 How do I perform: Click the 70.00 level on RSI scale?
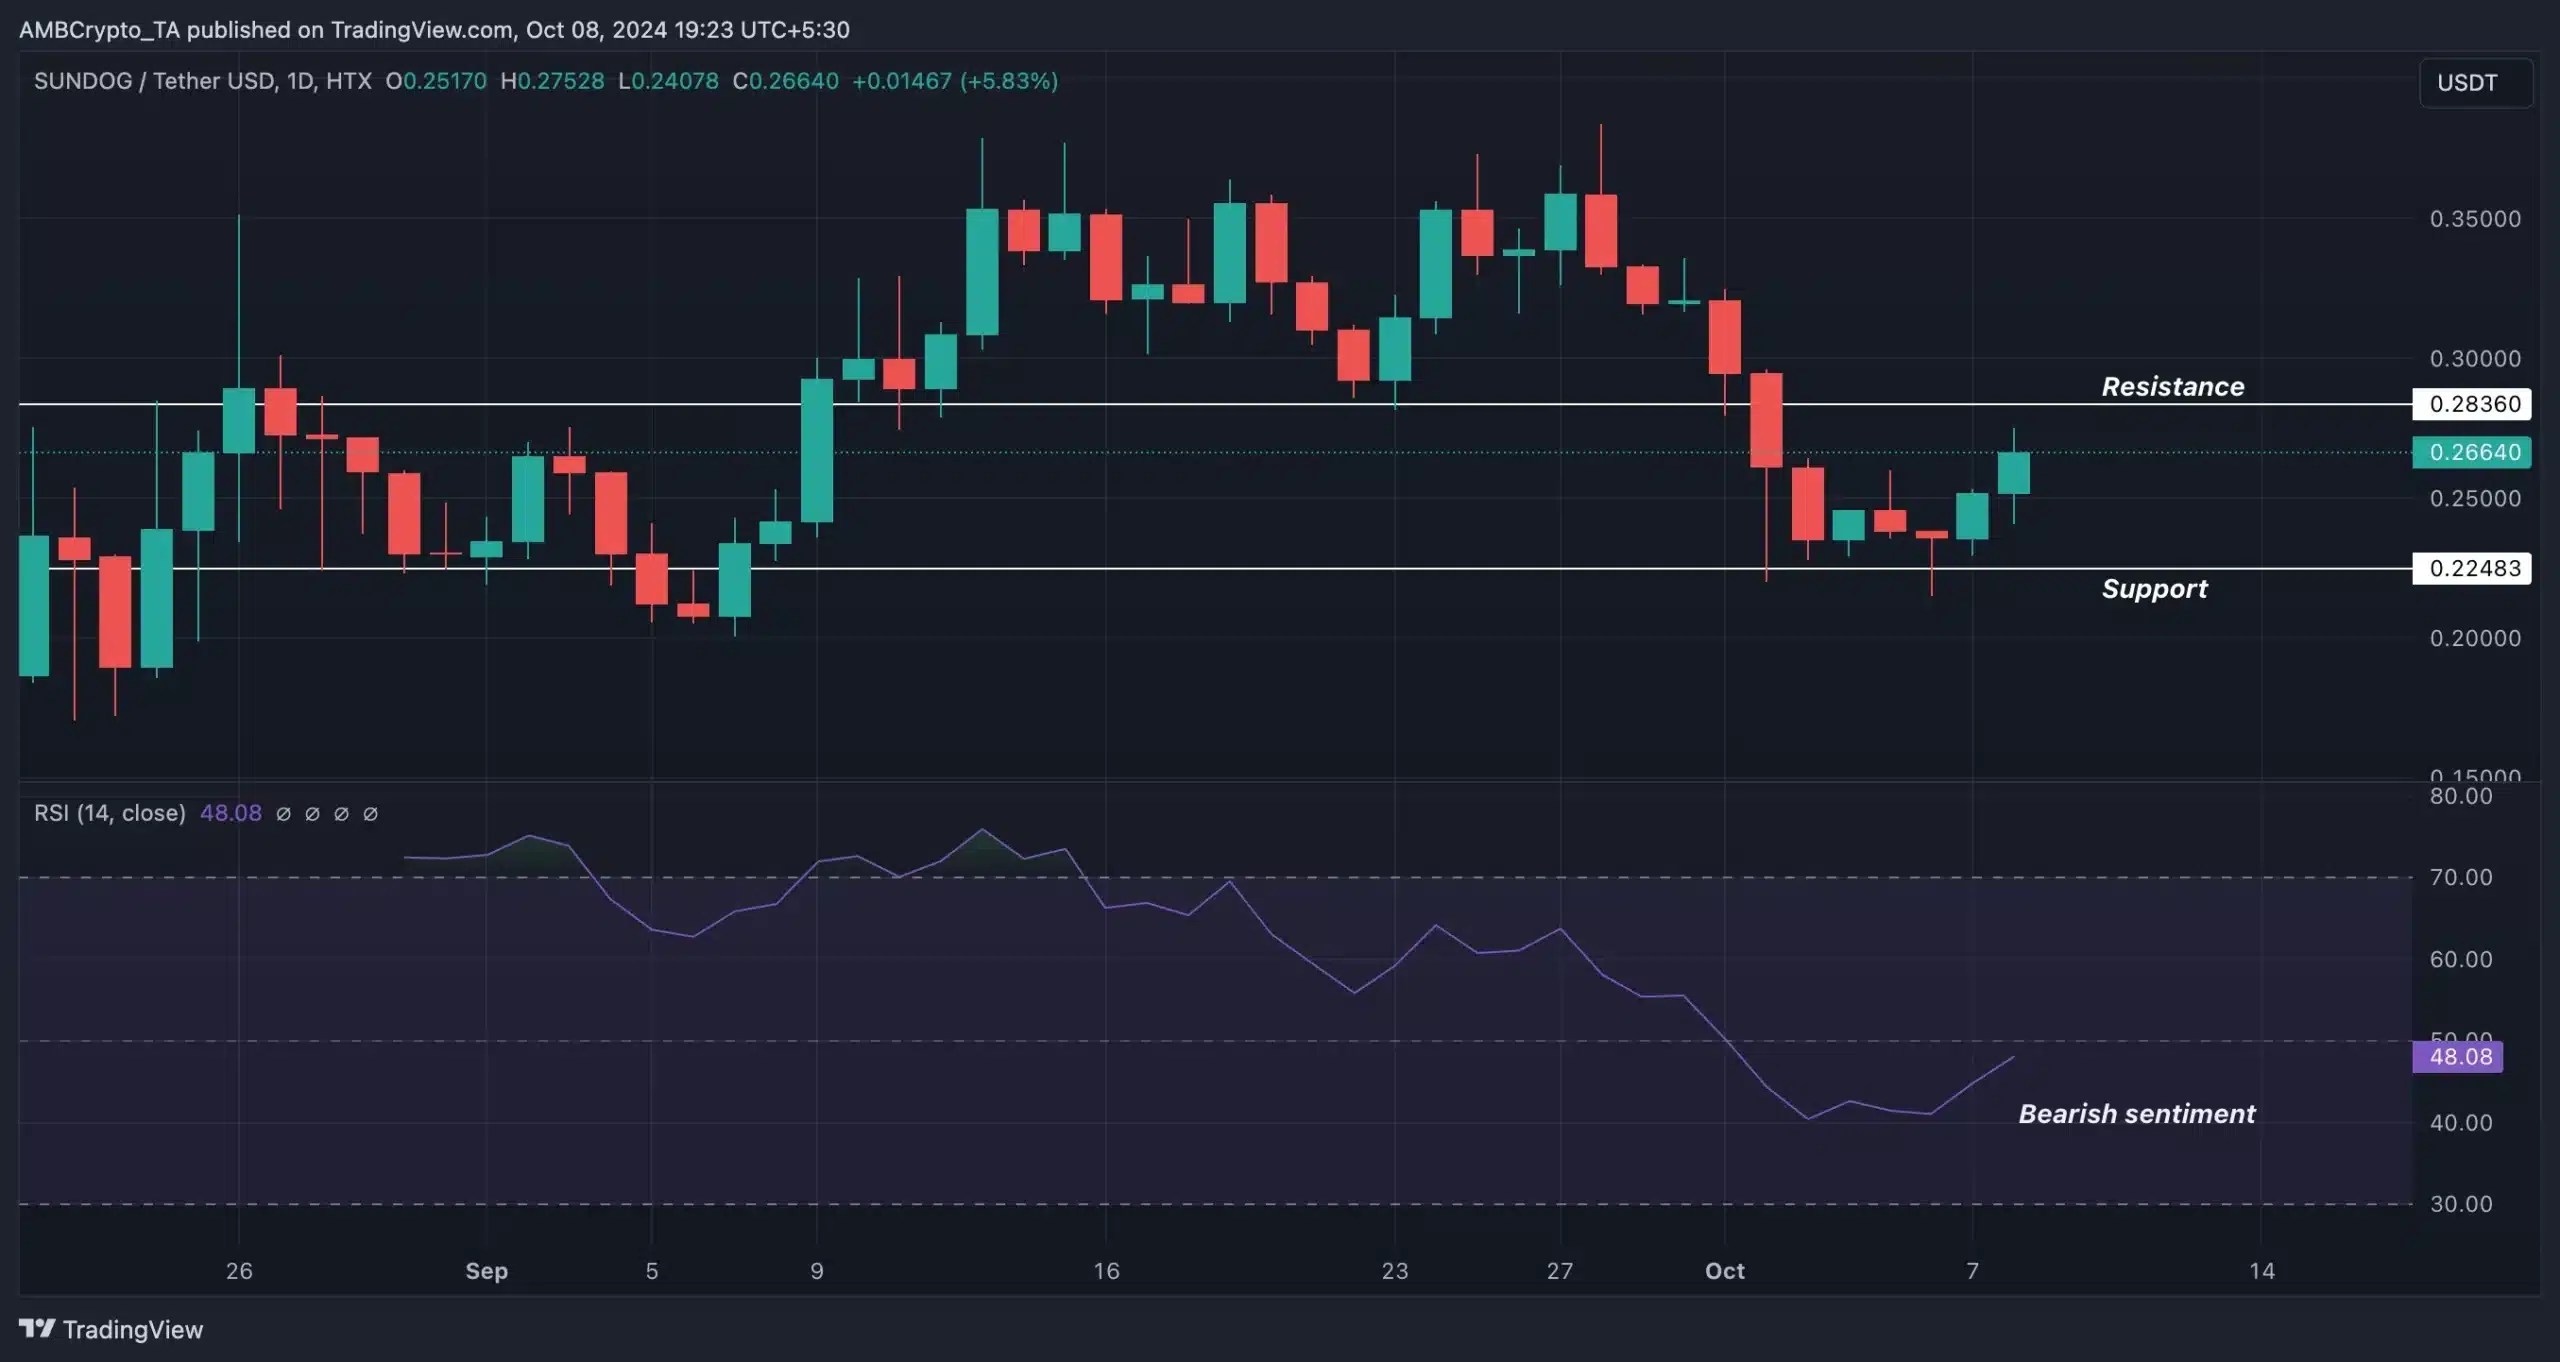click(2460, 877)
